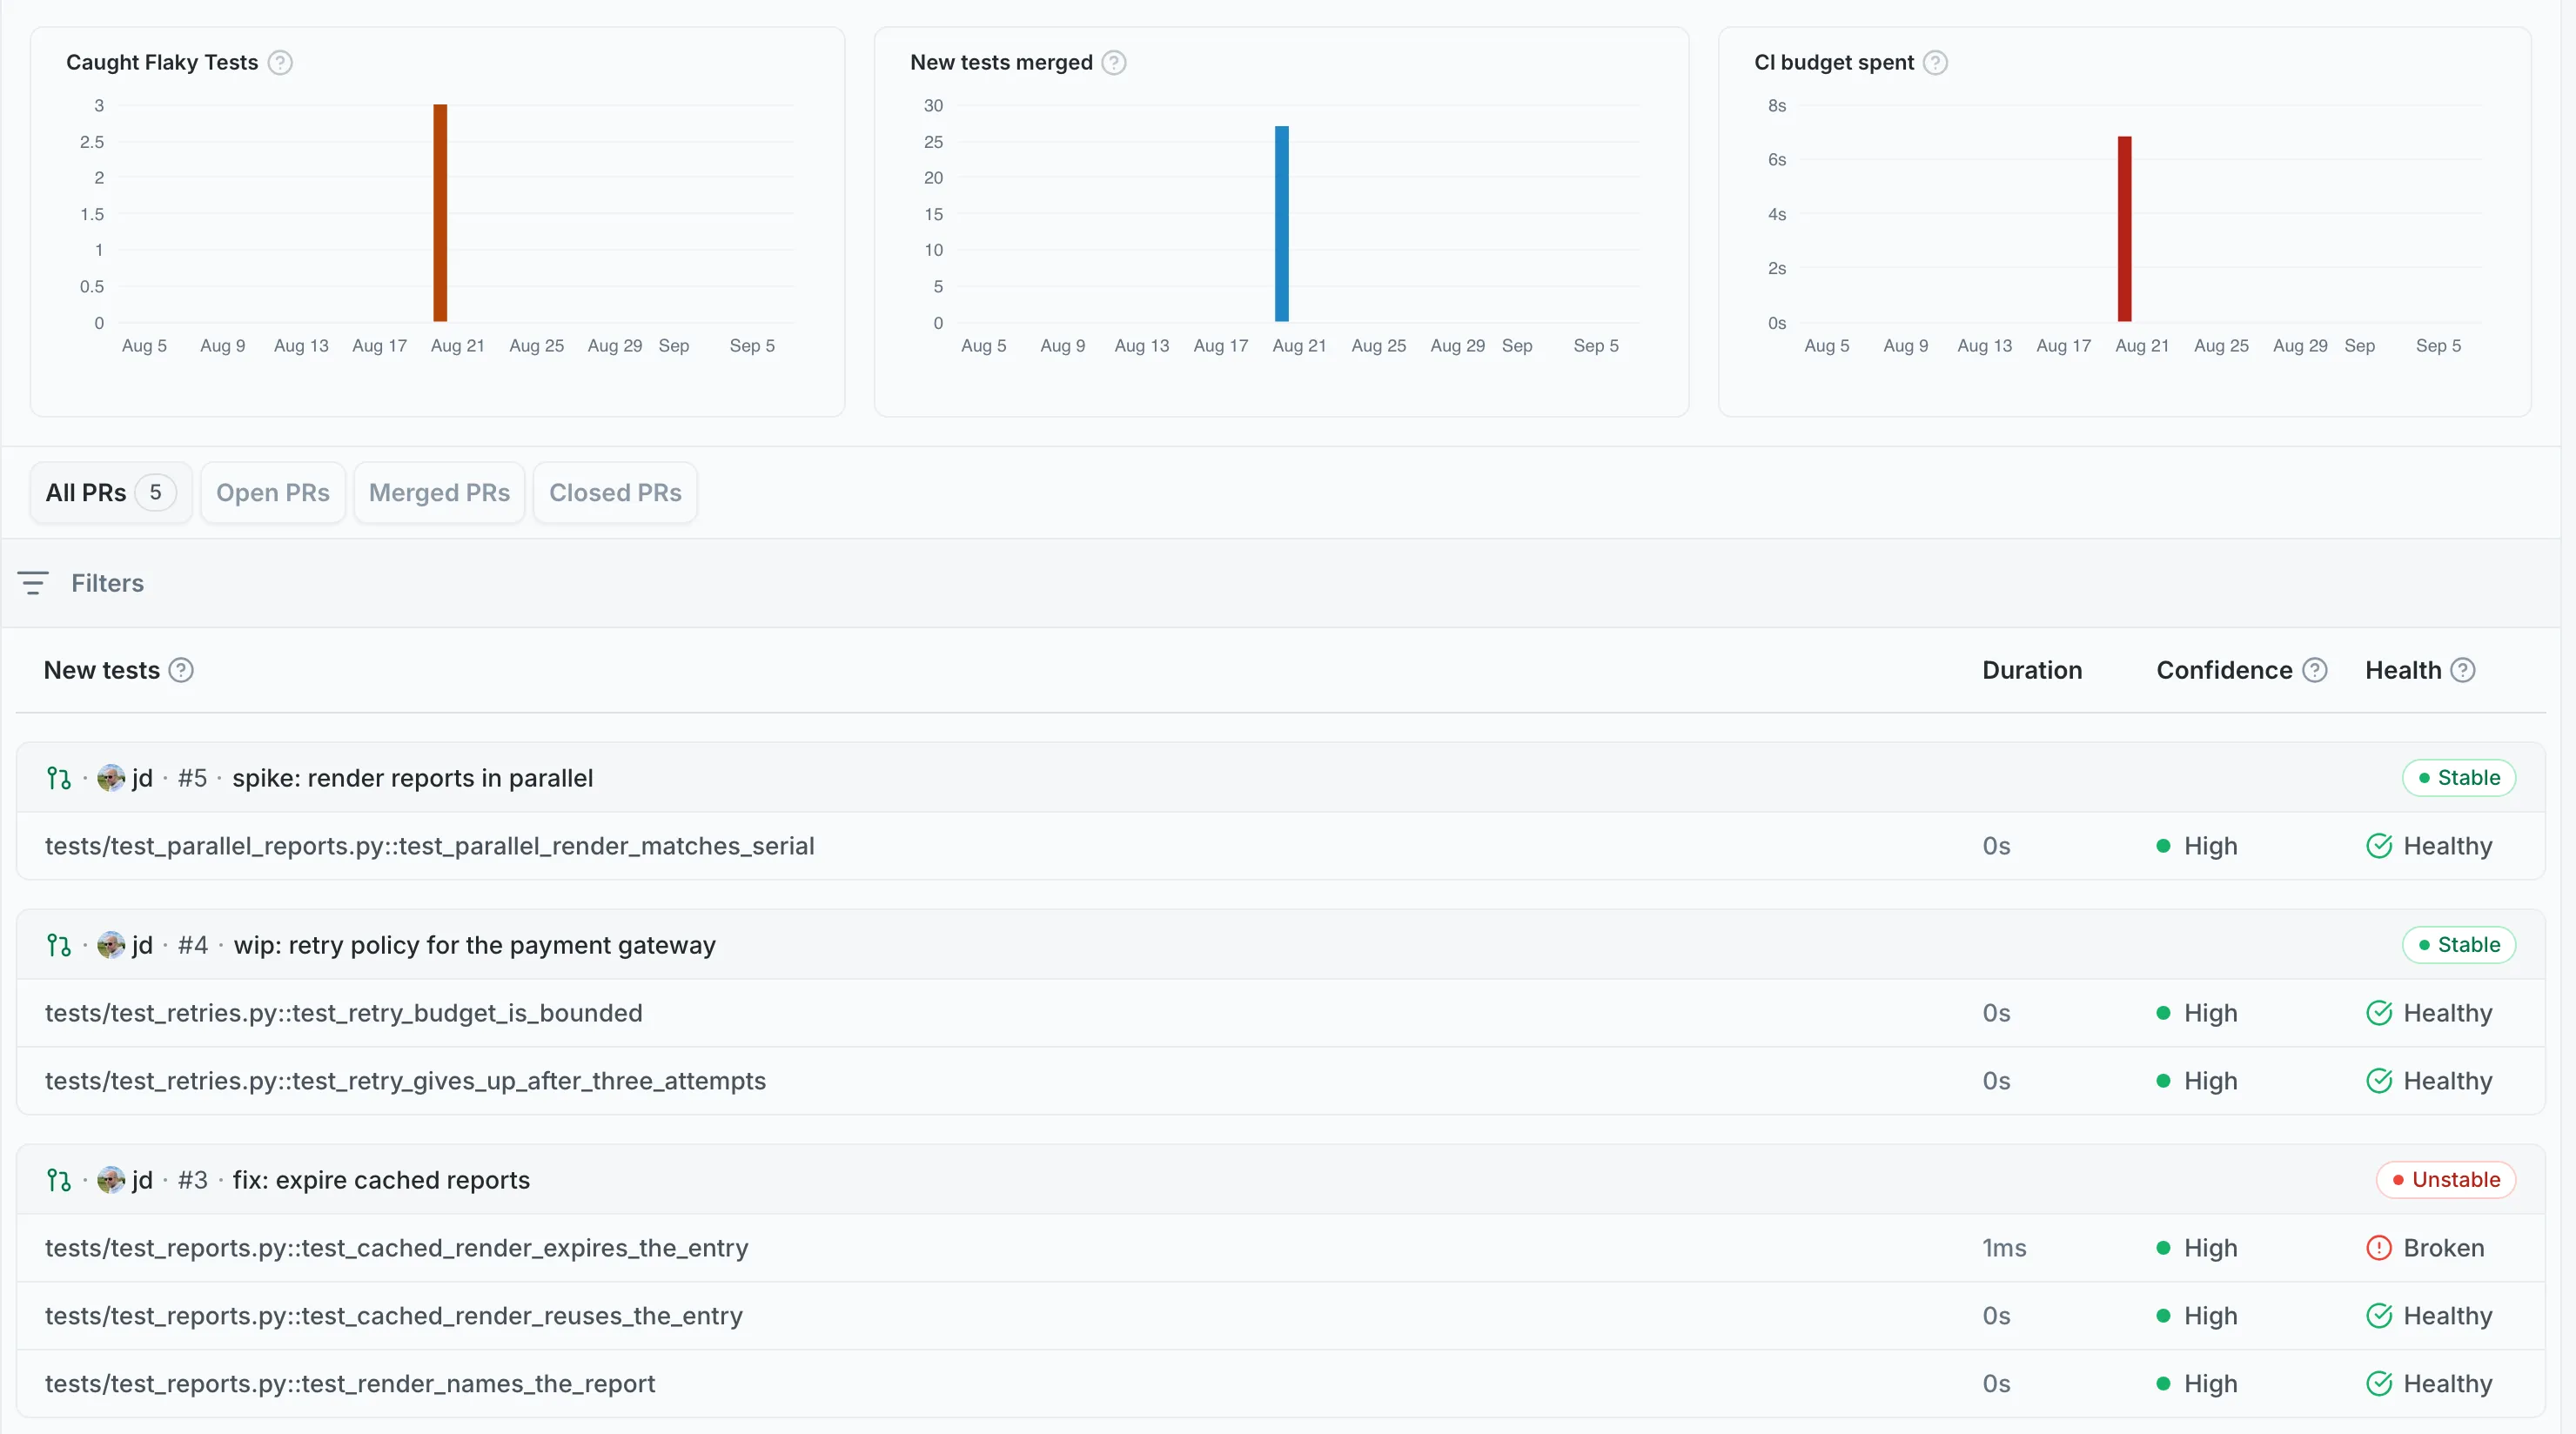Click the help icon next to Caught Flaky Tests
Image resolution: width=2576 pixels, height=1434 pixels.
click(x=281, y=63)
